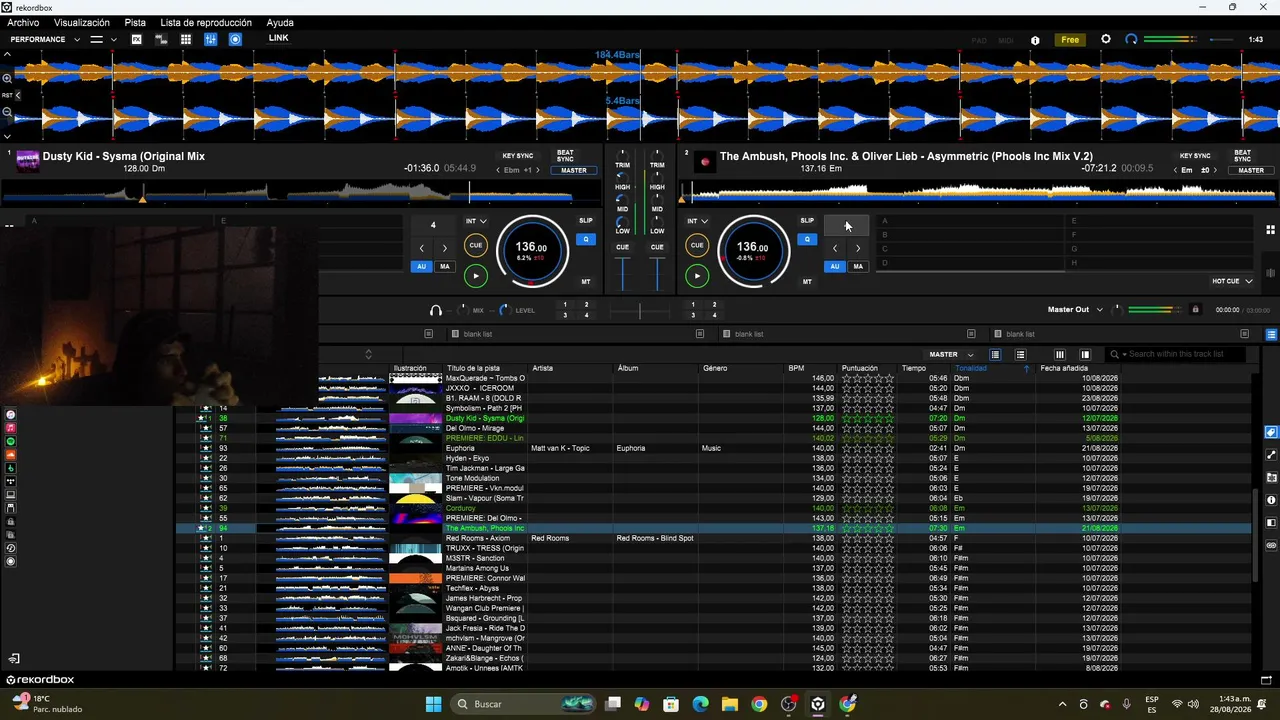Hit the CUE button on deck 2
The height and width of the screenshot is (720, 1280).
pos(697,245)
